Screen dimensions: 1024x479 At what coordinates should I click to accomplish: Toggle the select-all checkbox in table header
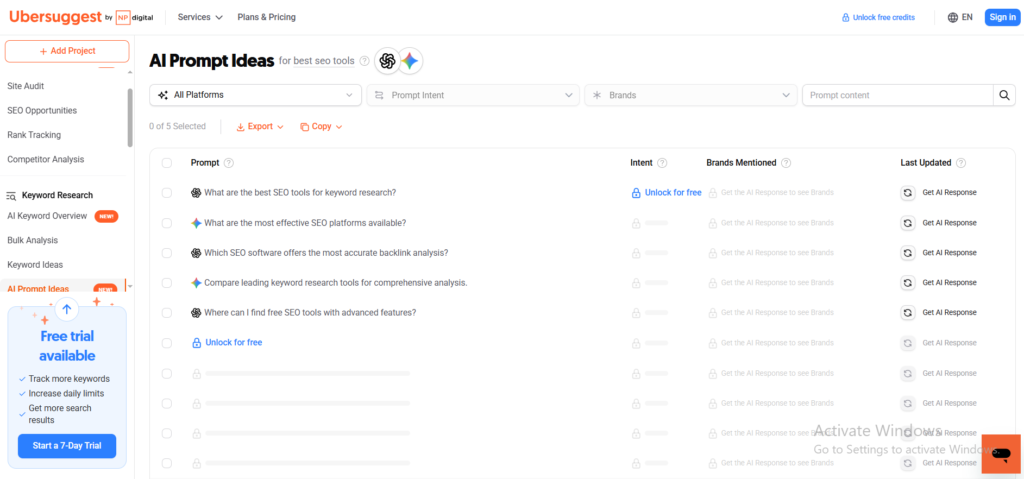pyautogui.click(x=167, y=163)
